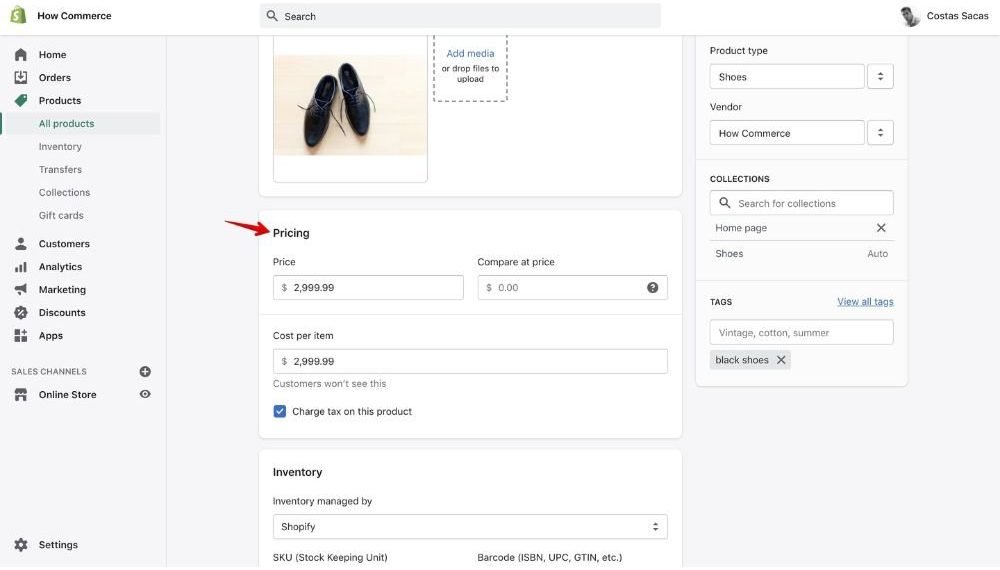Go to Discounts section
Viewport: 1000px width, 570px height.
(x=62, y=312)
